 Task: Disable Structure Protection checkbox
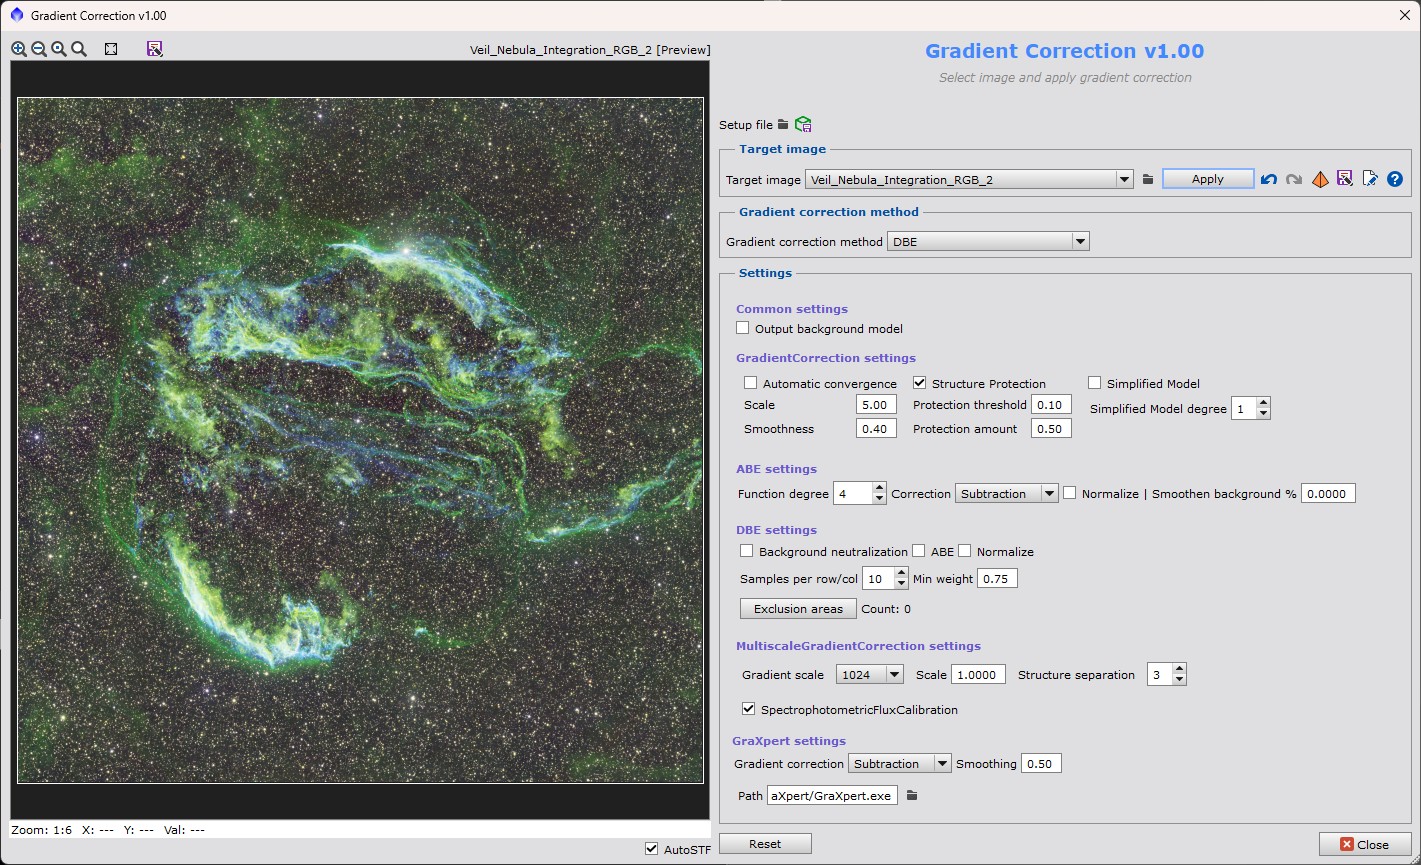click(920, 383)
